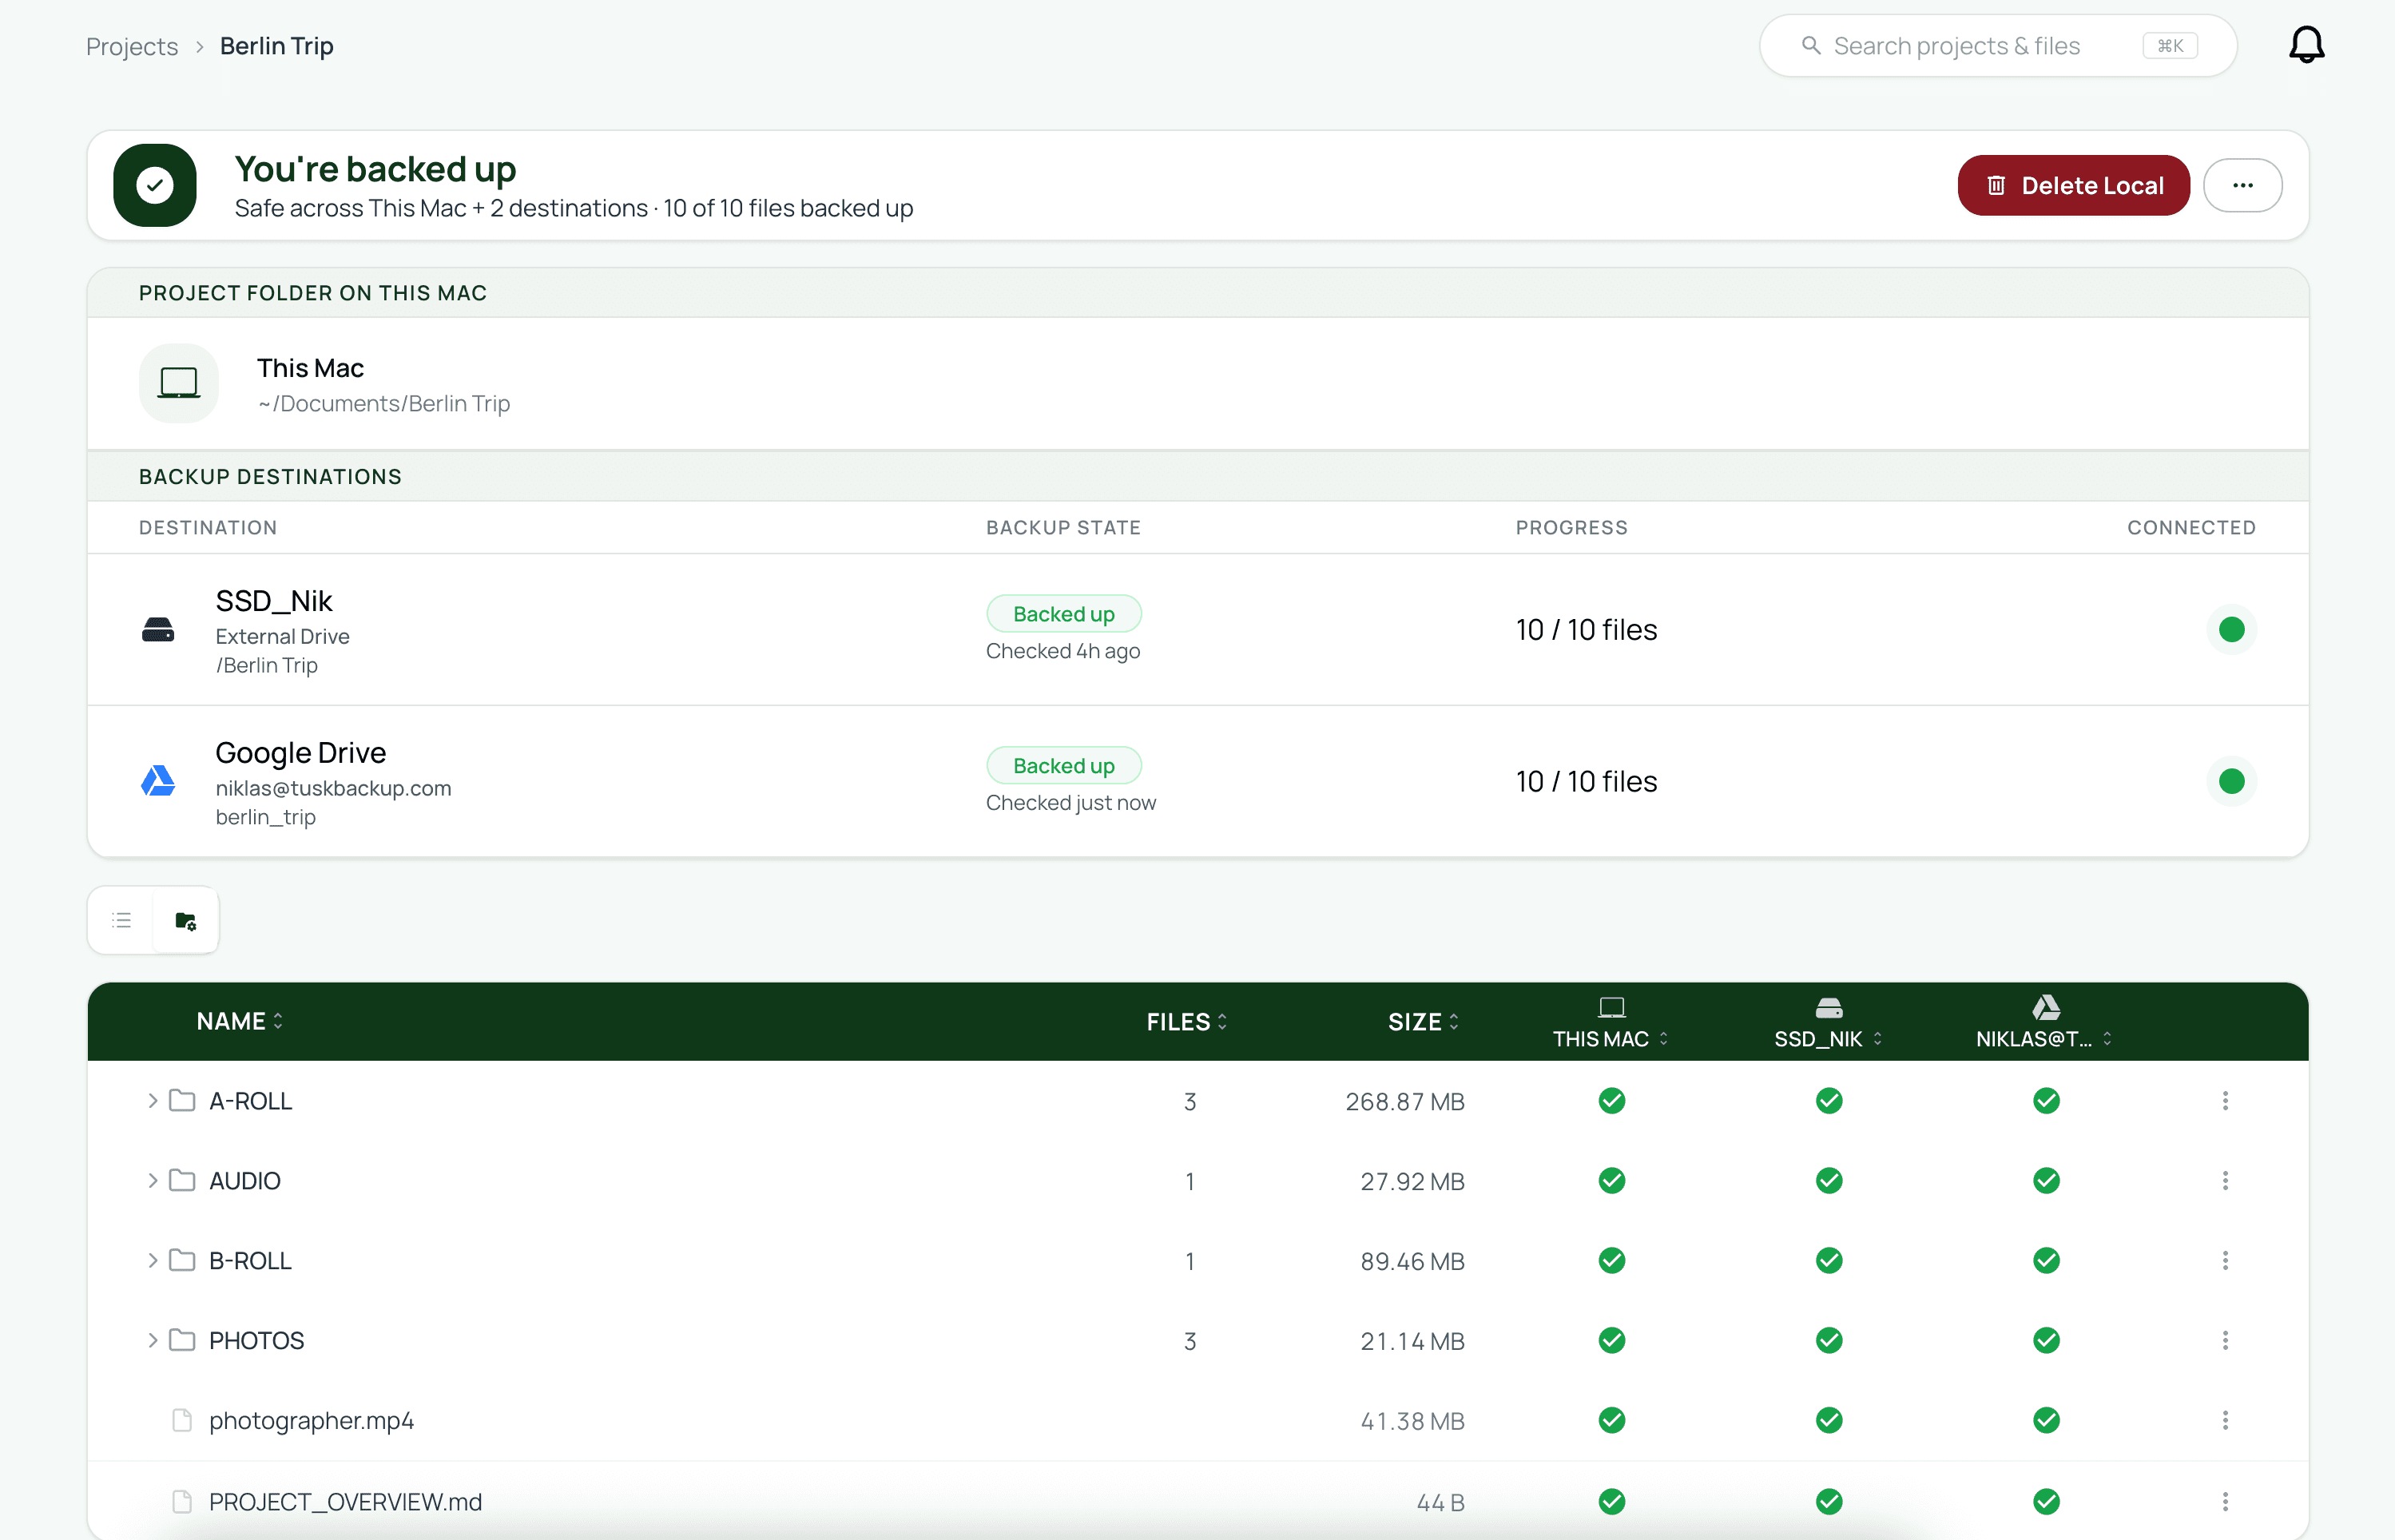The height and width of the screenshot is (1540, 2395).
Task: Click the photographer.mp4 file icon
Action: click(x=182, y=1421)
